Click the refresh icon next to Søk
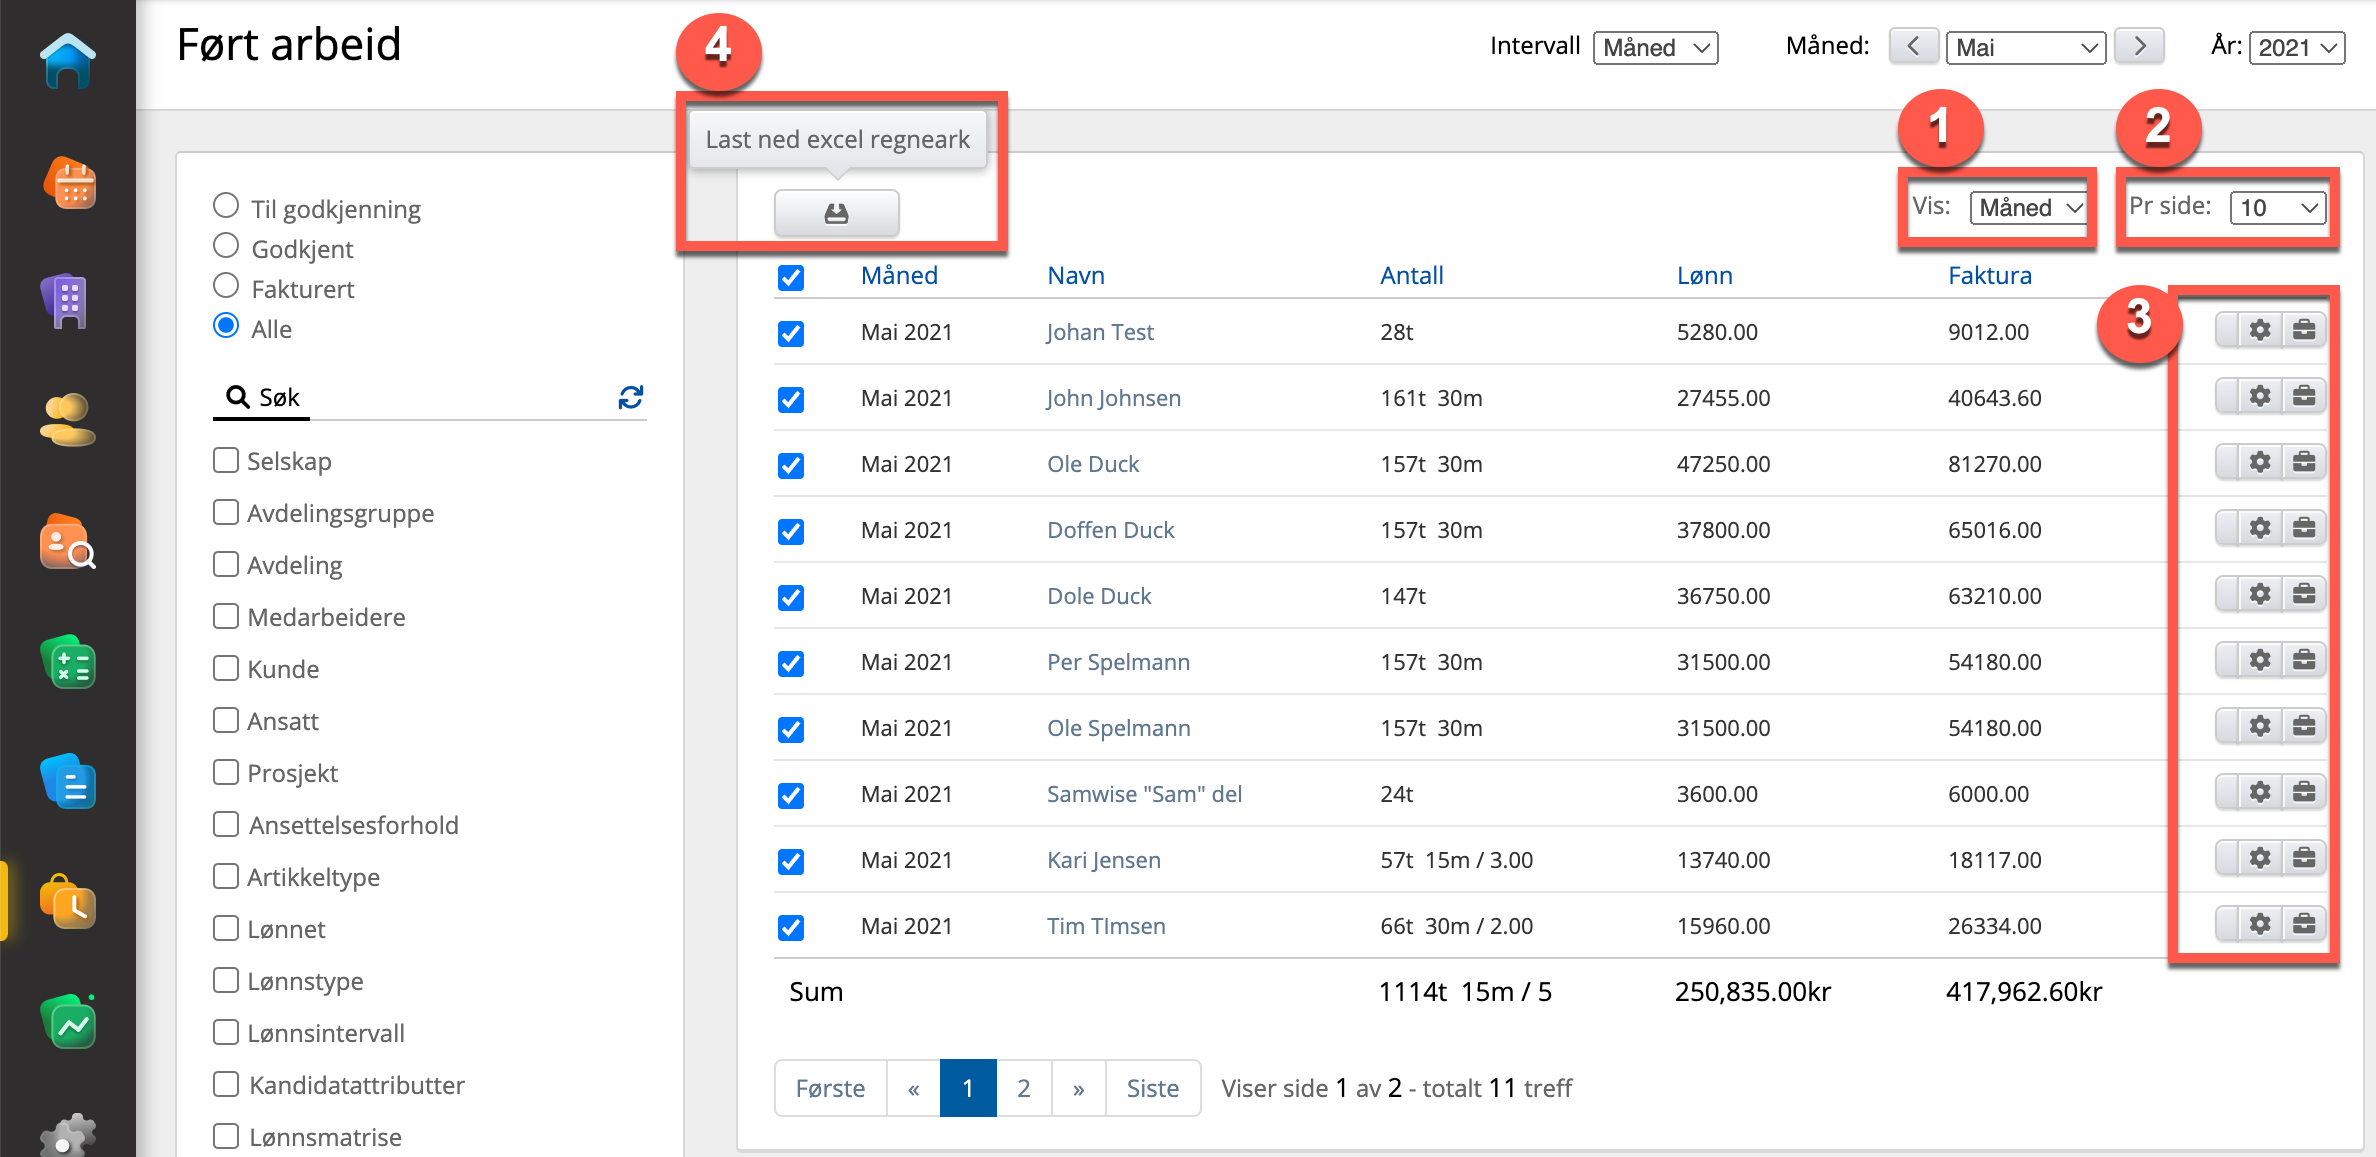Image resolution: width=2376 pixels, height=1157 pixels. tap(630, 398)
